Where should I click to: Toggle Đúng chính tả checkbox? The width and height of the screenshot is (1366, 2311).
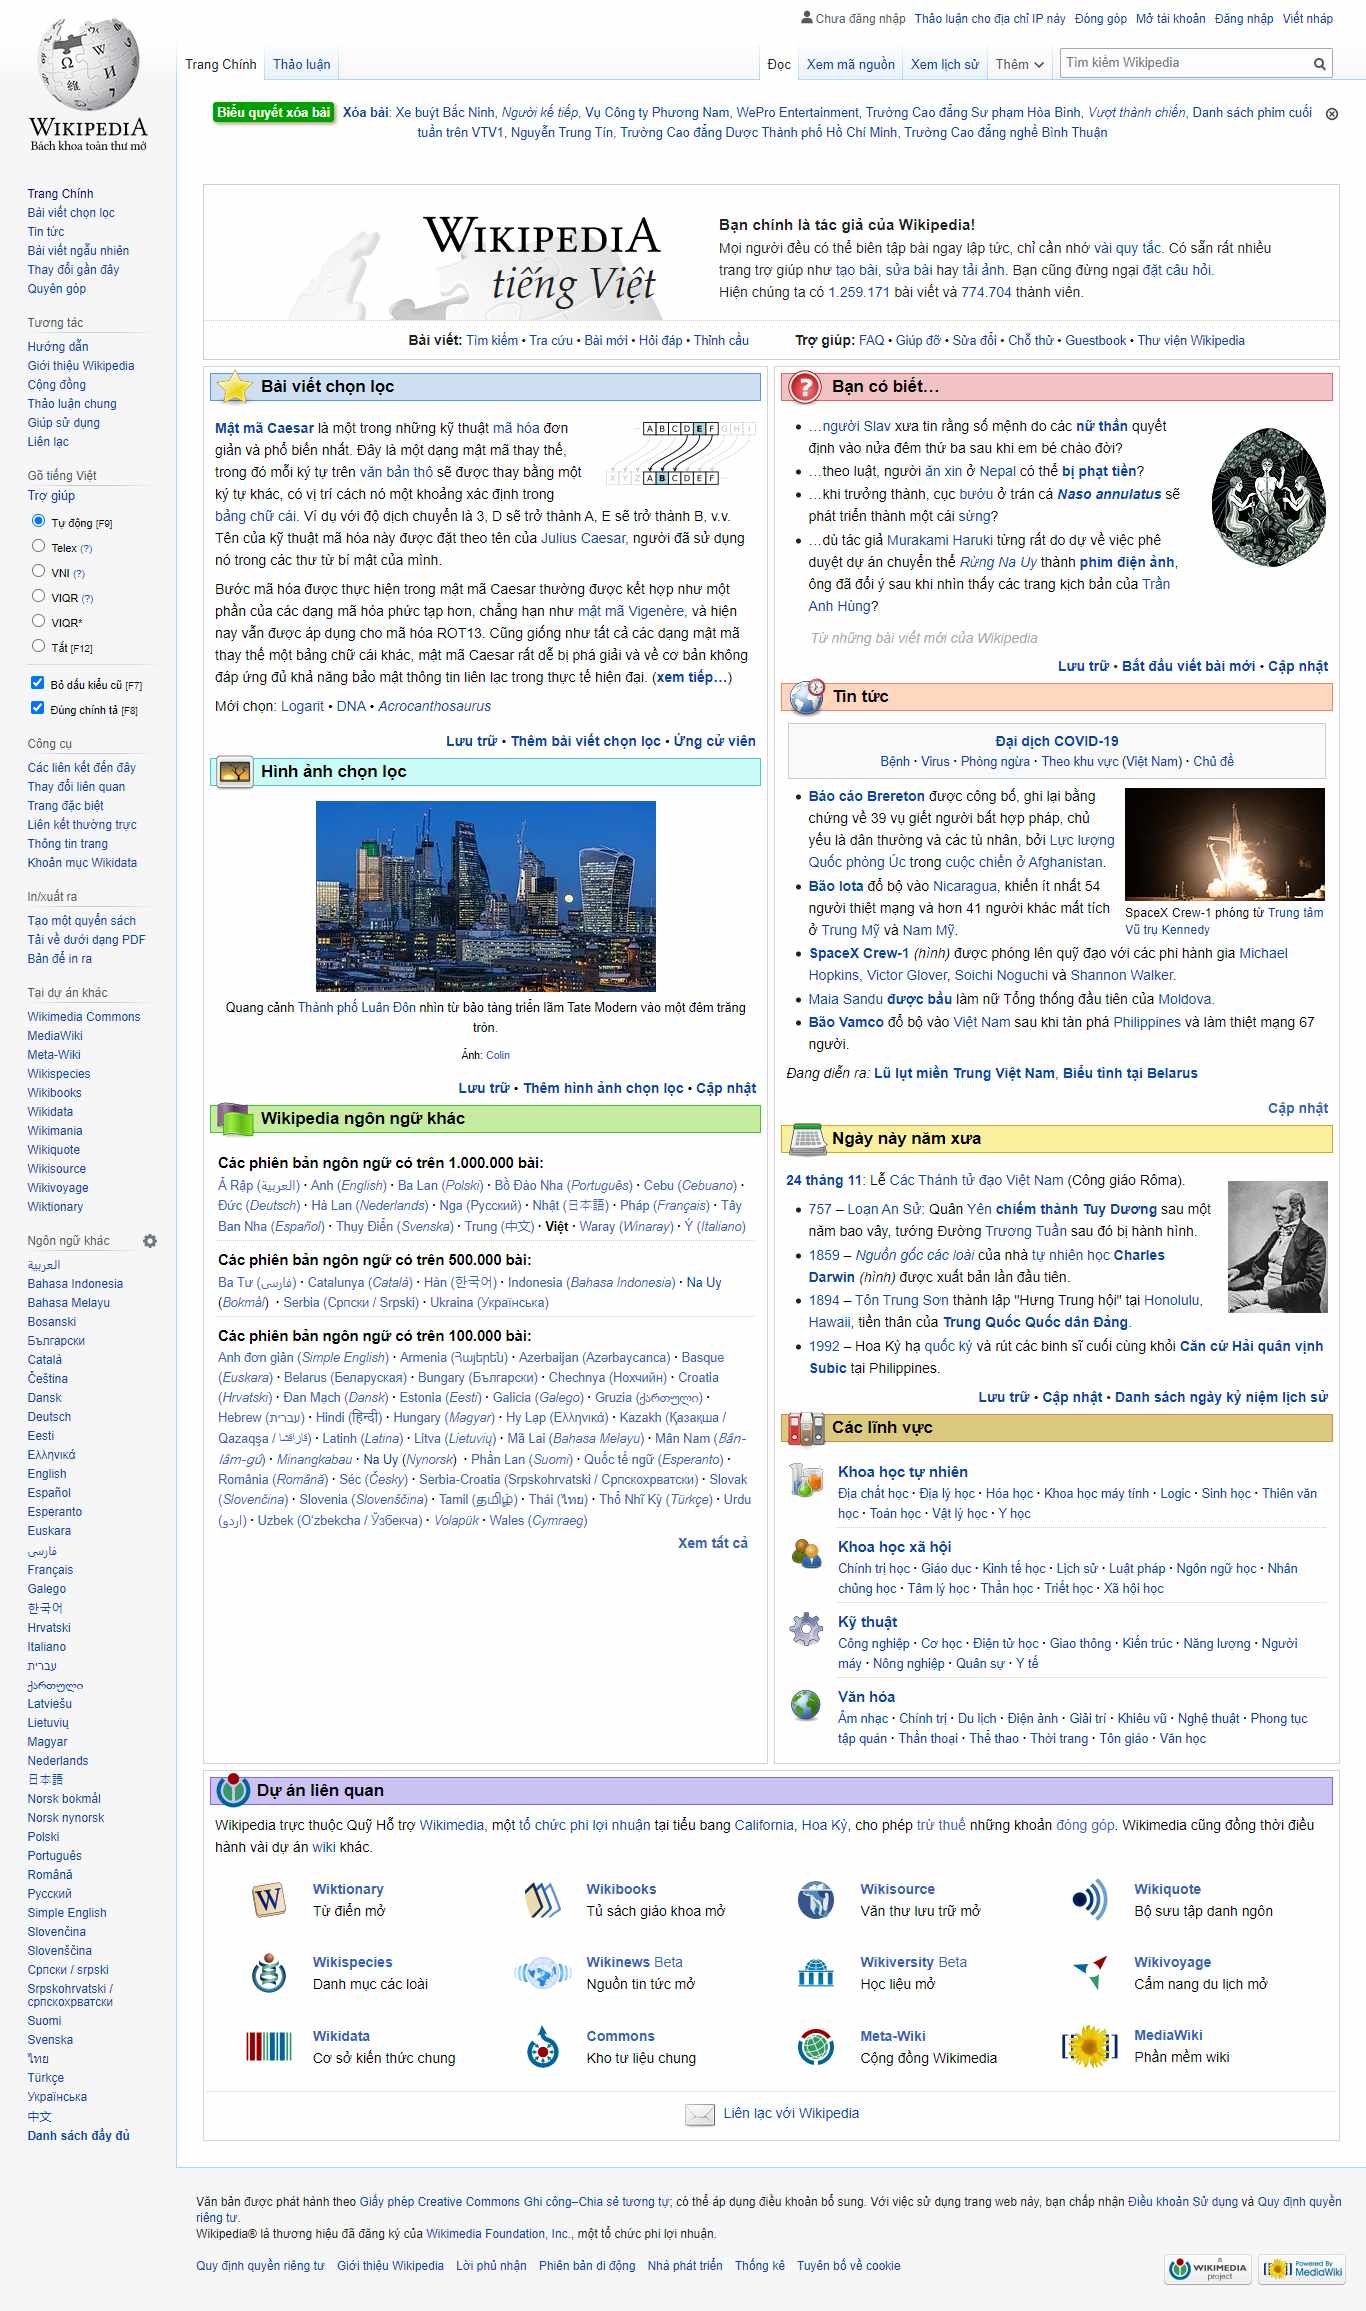point(38,708)
